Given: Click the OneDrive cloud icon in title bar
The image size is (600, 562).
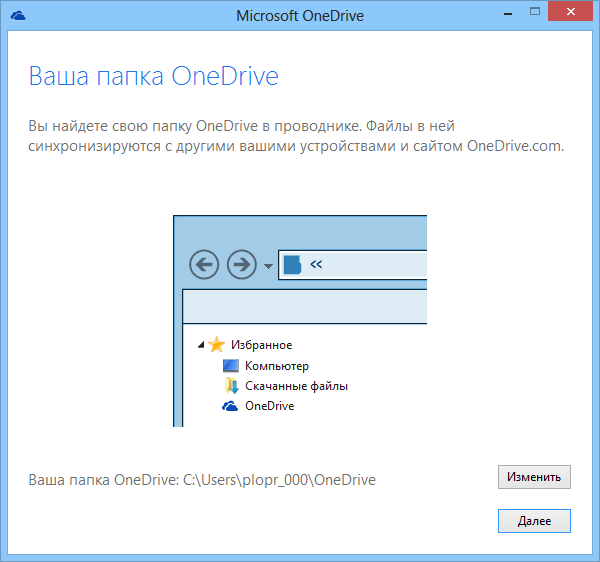Looking at the screenshot, I should click(18, 16).
